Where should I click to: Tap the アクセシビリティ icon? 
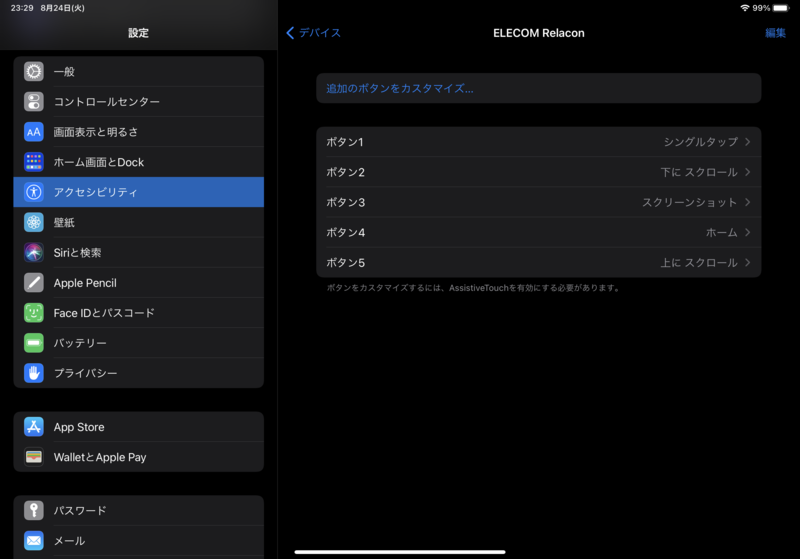34,192
